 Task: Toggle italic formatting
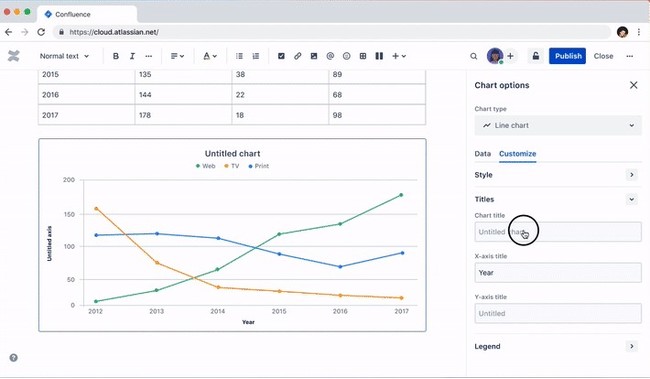pos(132,56)
